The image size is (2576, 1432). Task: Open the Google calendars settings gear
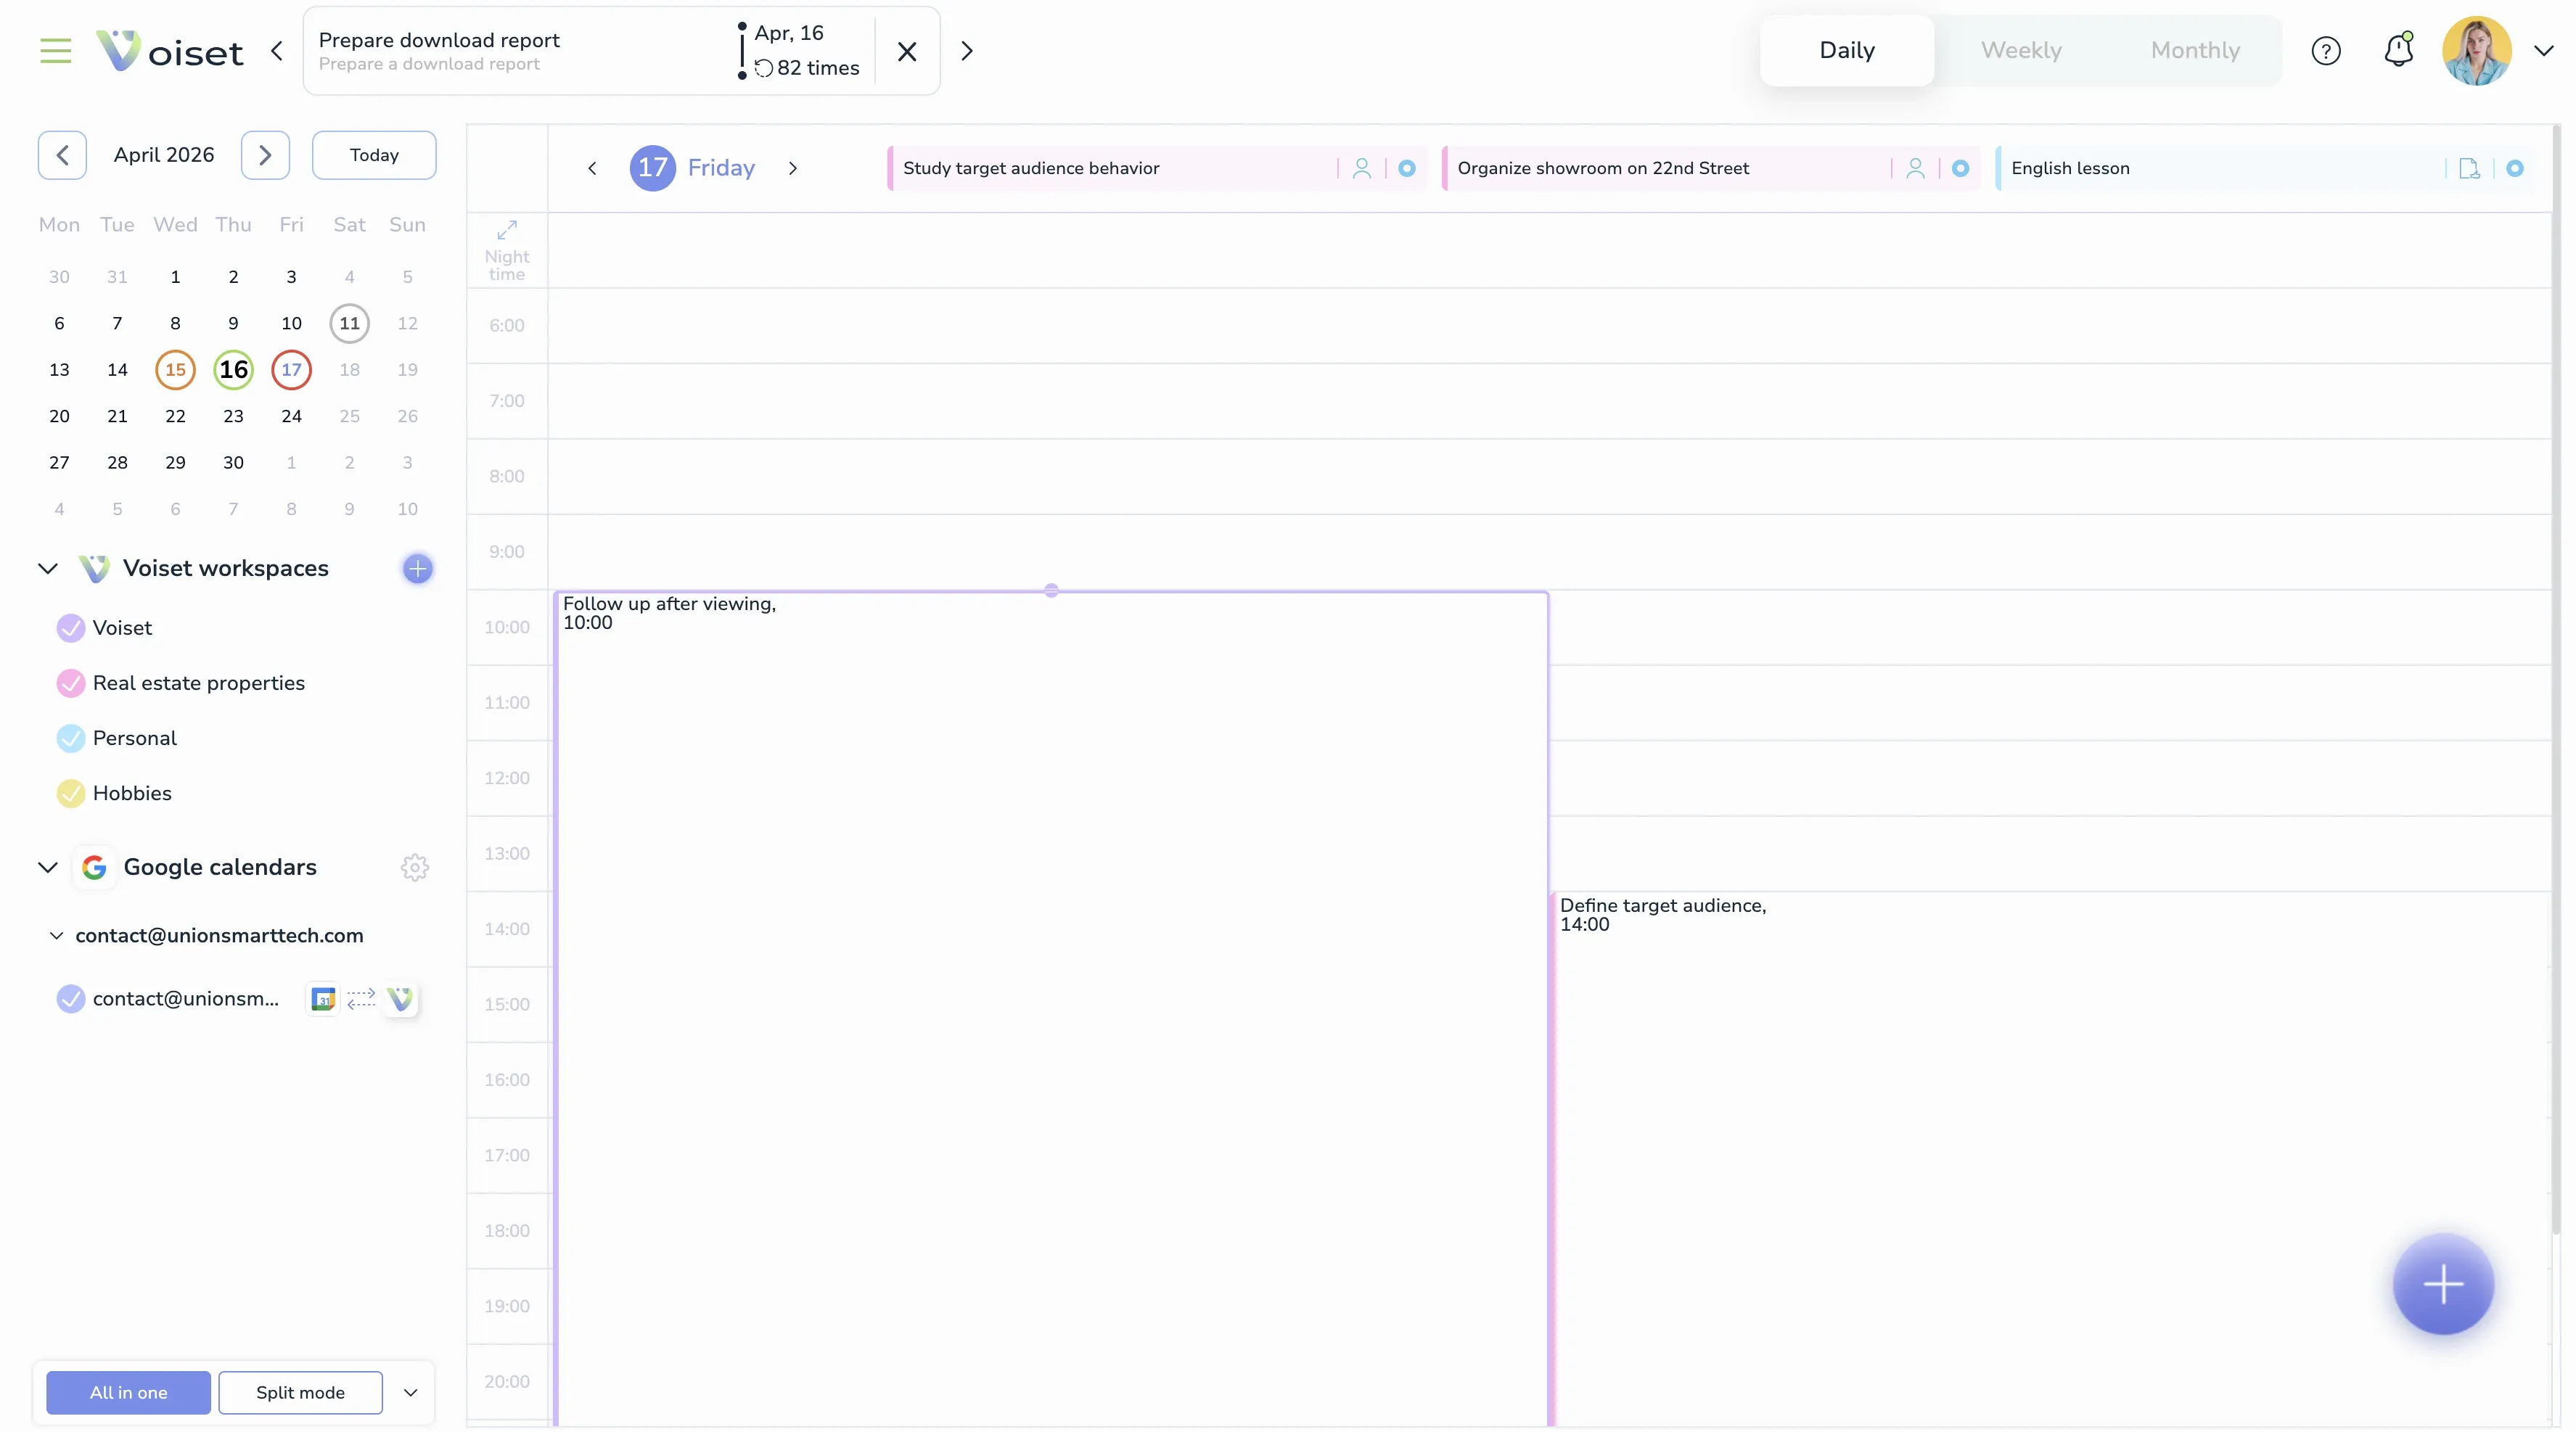pyautogui.click(x=414, y=867)
